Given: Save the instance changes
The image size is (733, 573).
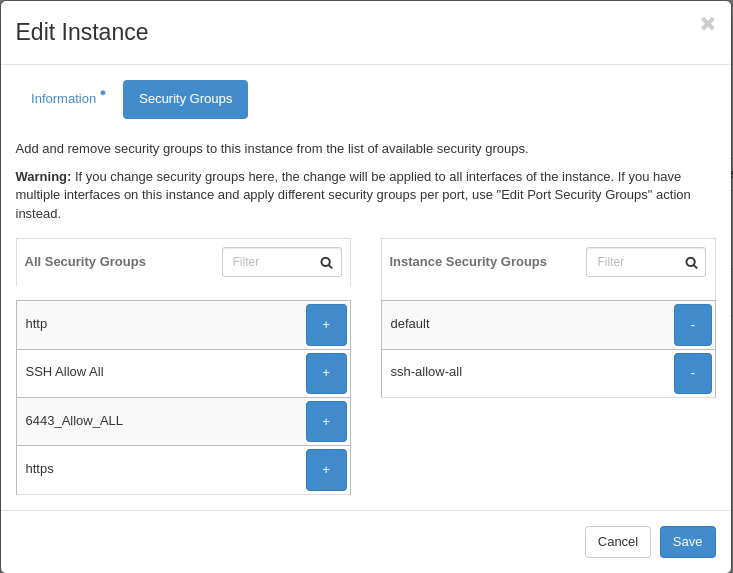Looking at the screenshot, I should tap(687, 542).
